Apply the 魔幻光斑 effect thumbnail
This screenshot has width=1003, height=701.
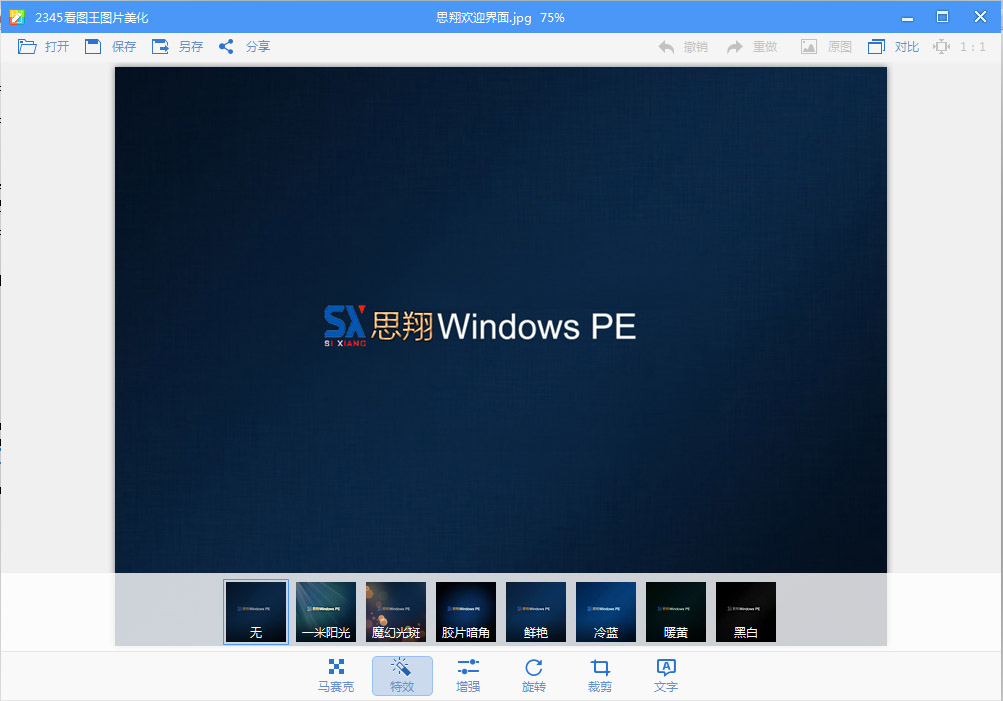click(x=396, y=612)
